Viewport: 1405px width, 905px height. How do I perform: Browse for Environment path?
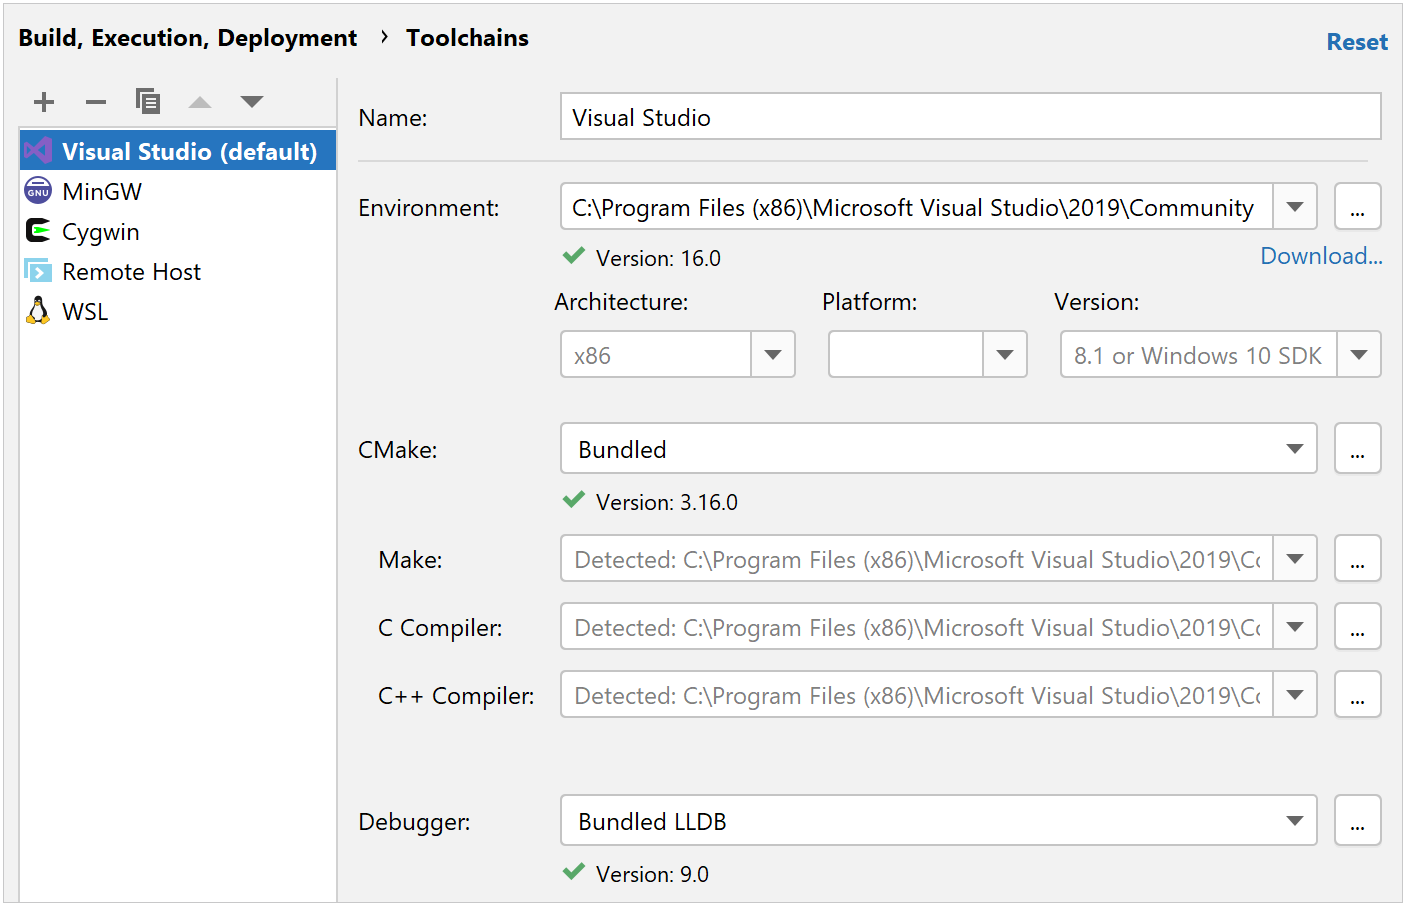point(1357,207)
